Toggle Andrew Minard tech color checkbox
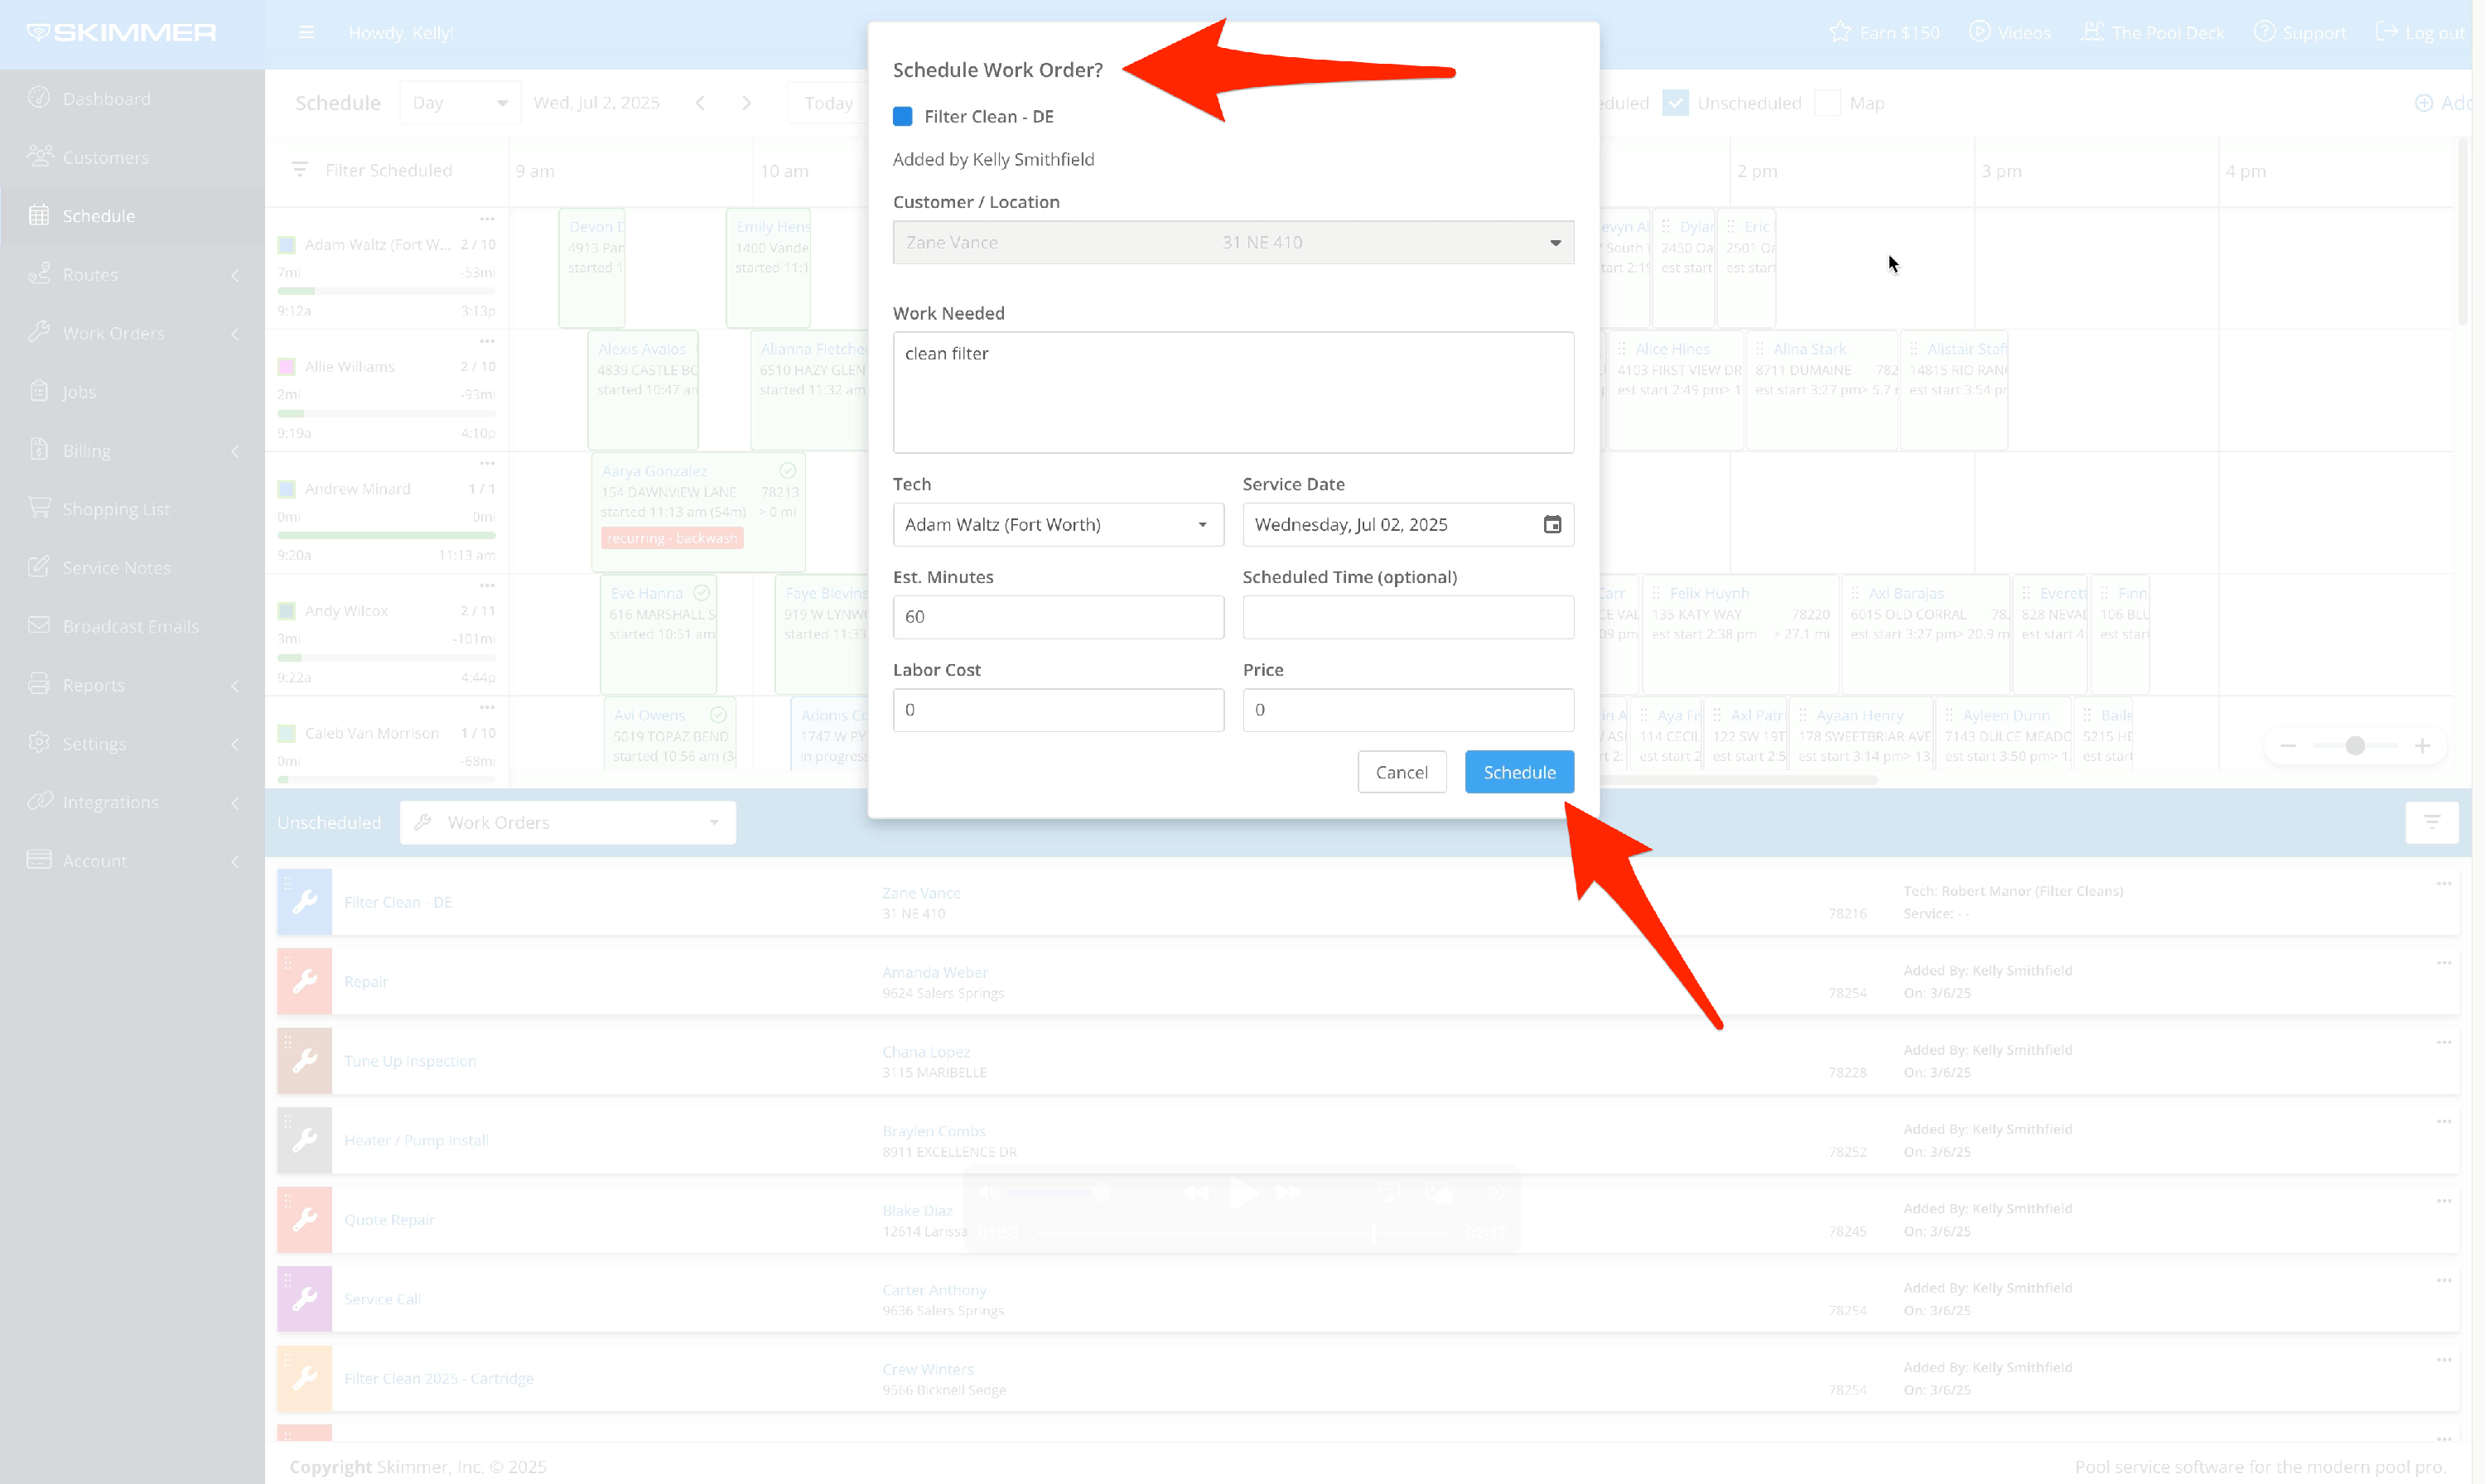The width and height of the screenshot is (2485, 1484). (287, 489)
